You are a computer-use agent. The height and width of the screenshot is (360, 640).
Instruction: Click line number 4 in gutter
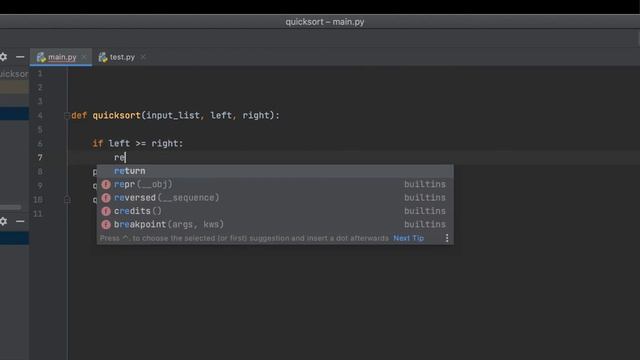pyautogui.click(x=40, y=116)
